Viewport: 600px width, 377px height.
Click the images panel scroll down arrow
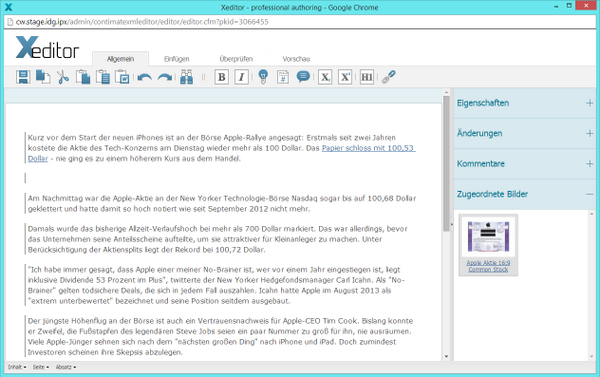(x=592, y=356)
